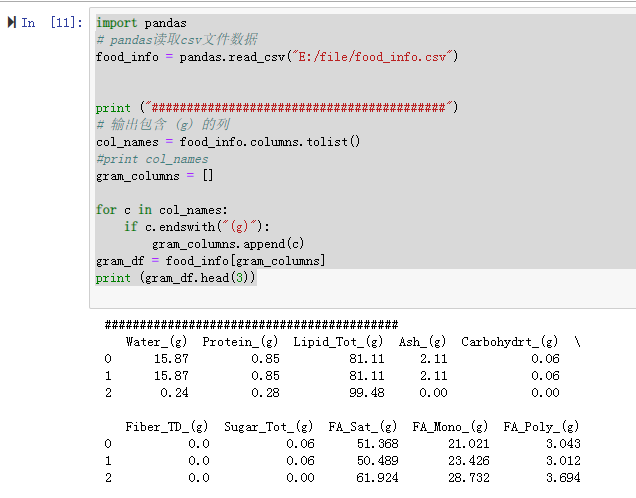Click the value 0.24 in Water column

174,393
